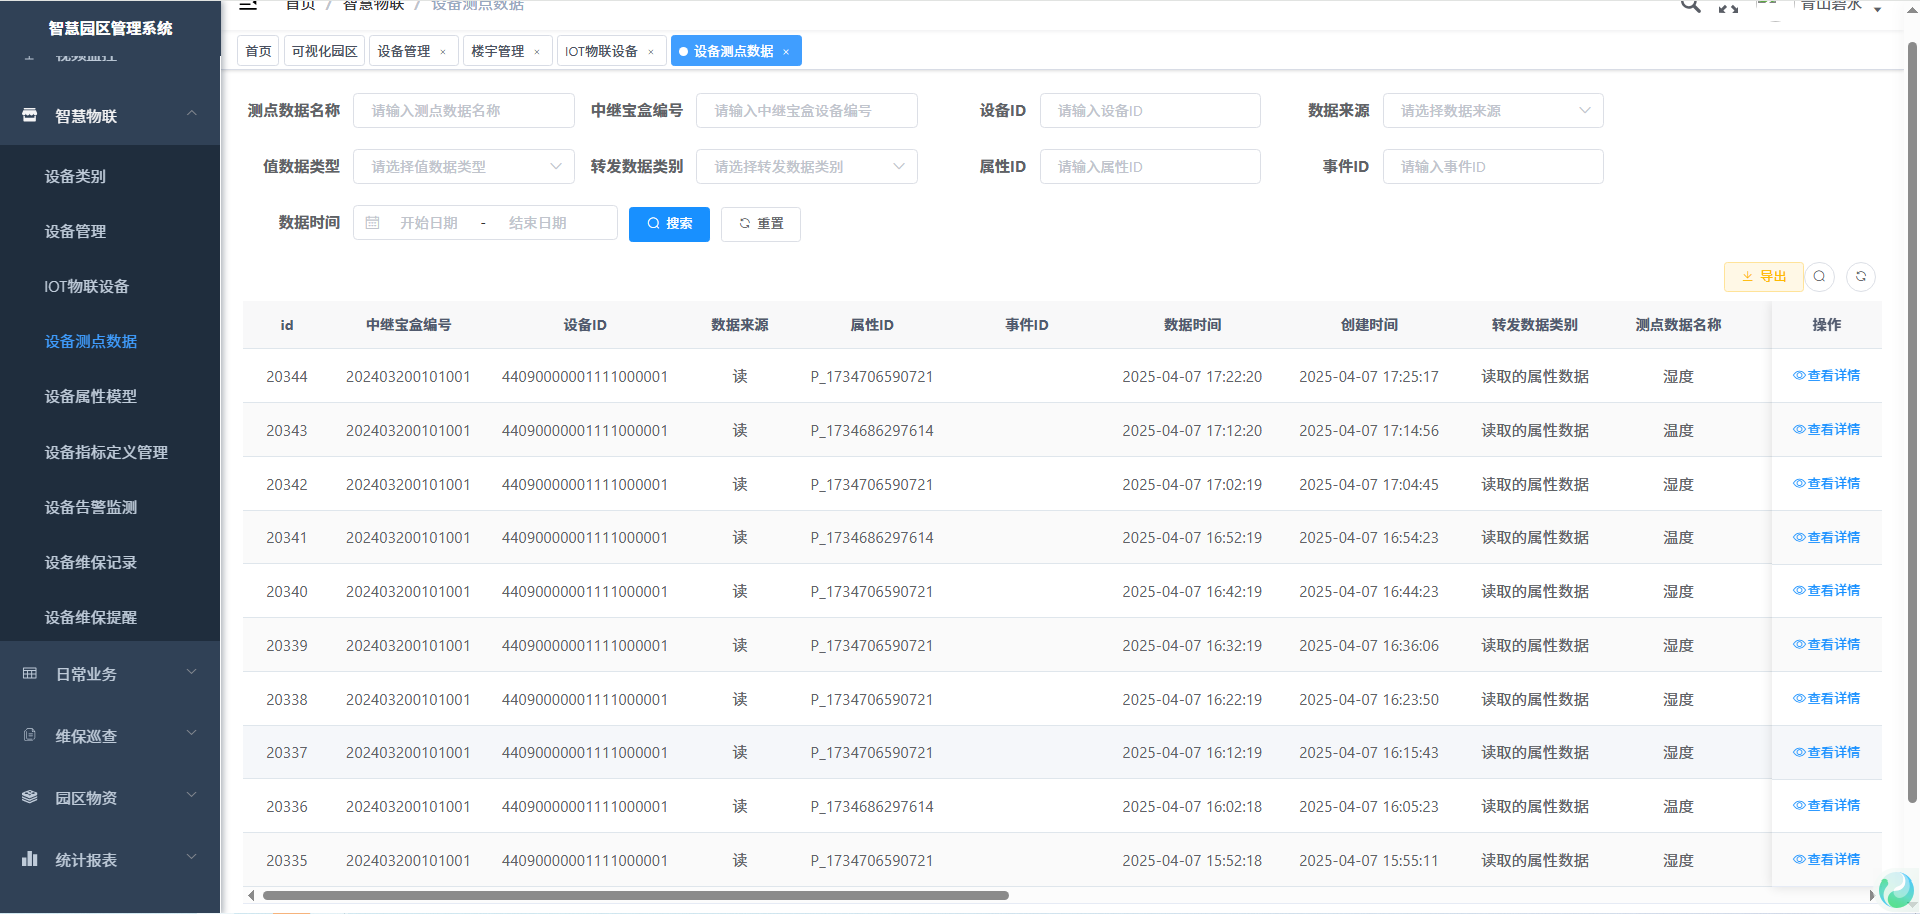Image resolution: width=1920 pixels, height=914 pixels.
Task: Switch to the 可视化园区 tab
Action: (324, 51)
